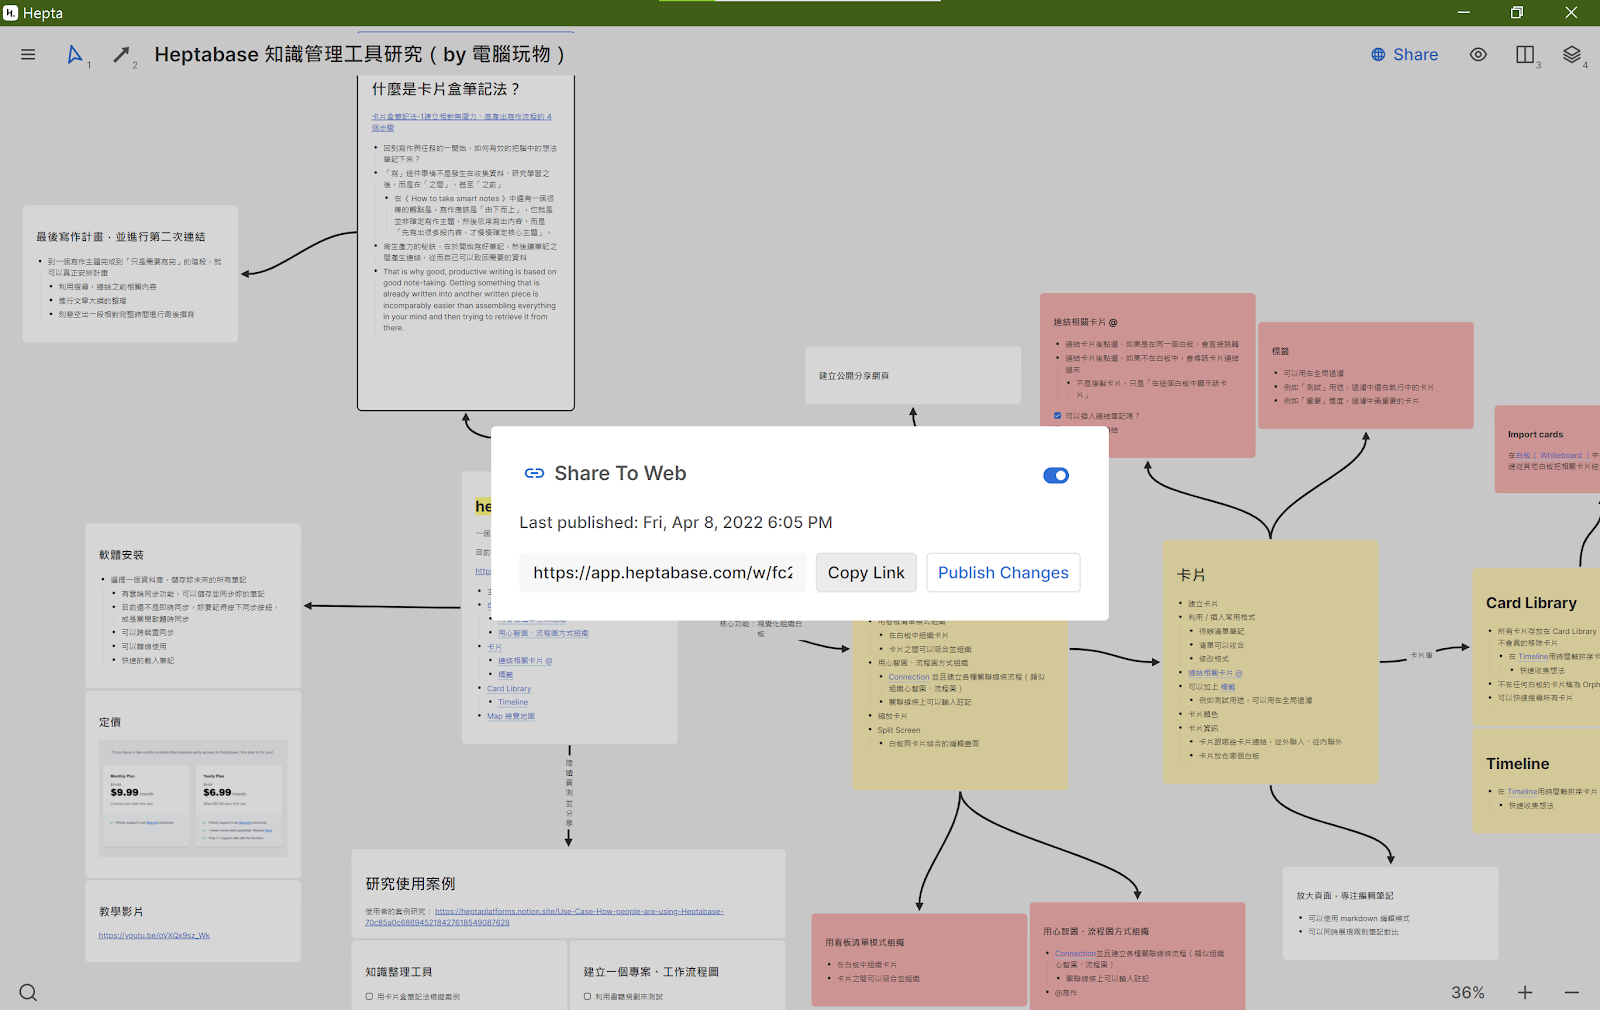Image resolution: width=1600 pixels, height=1010 pixels.
Task: Zoom out with minus icon
Action: [x=1572, y=992]
